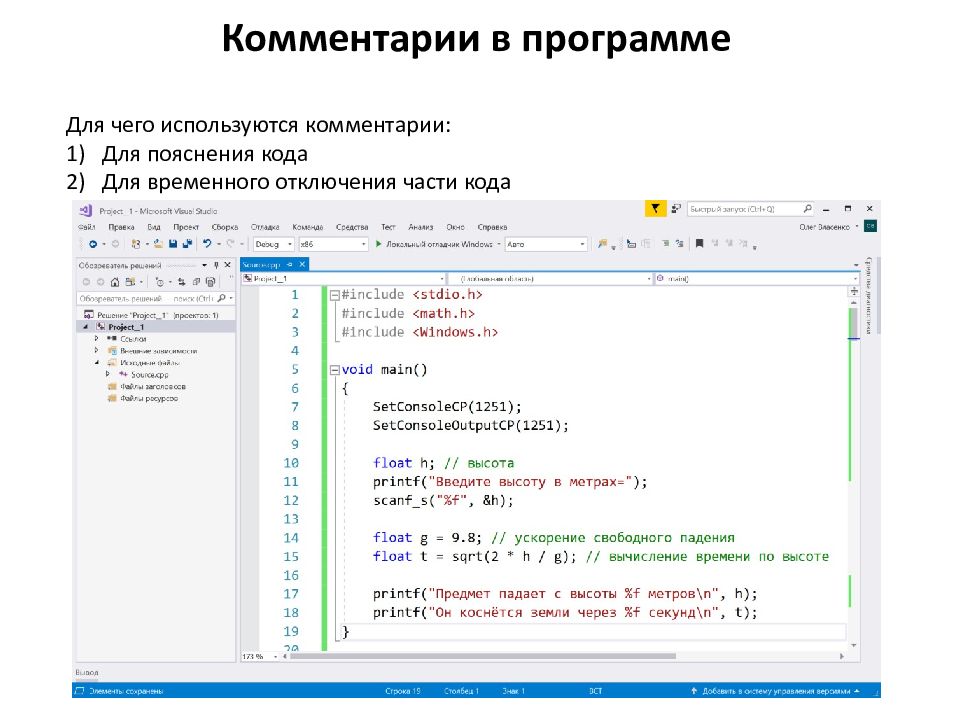Open the Debug configuration dropdown
Viewport: 960px width, 720px height.
click(274, 244)
